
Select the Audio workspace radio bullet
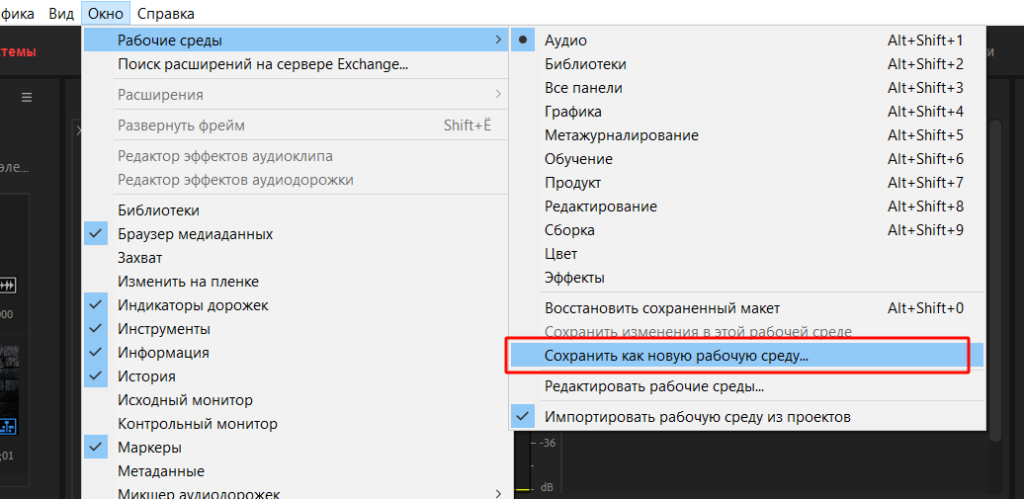[x=523, y=40]
